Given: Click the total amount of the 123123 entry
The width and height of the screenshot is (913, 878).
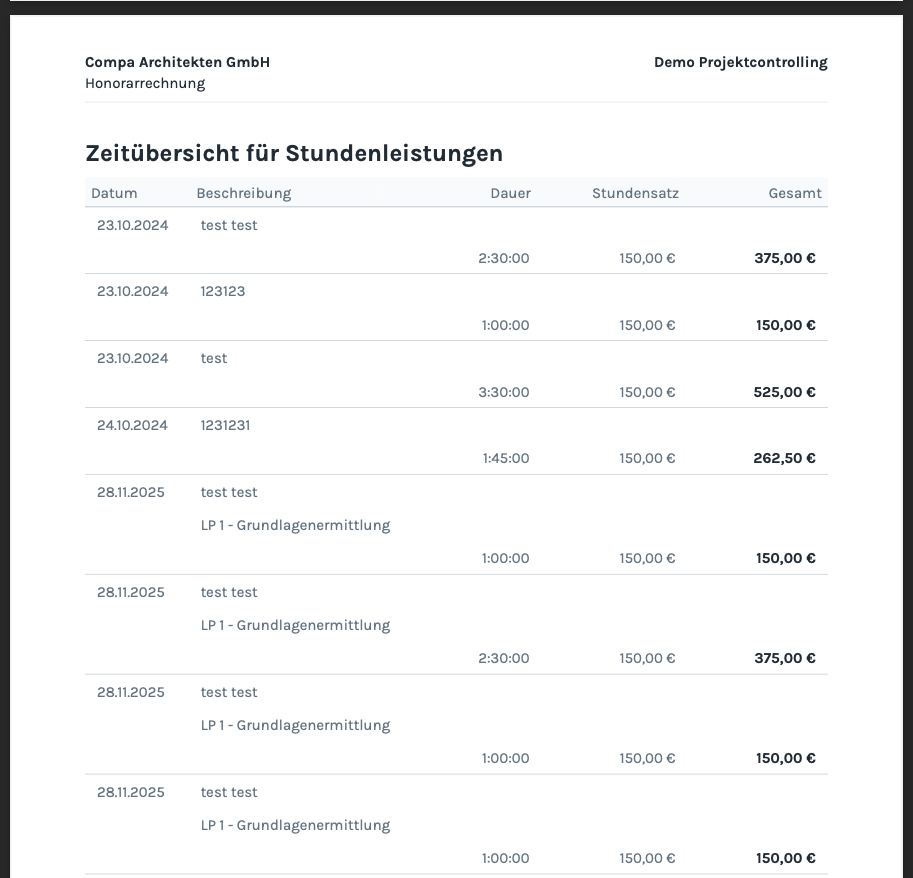Looking at the screenshot, I should click(x=785, y=325).
